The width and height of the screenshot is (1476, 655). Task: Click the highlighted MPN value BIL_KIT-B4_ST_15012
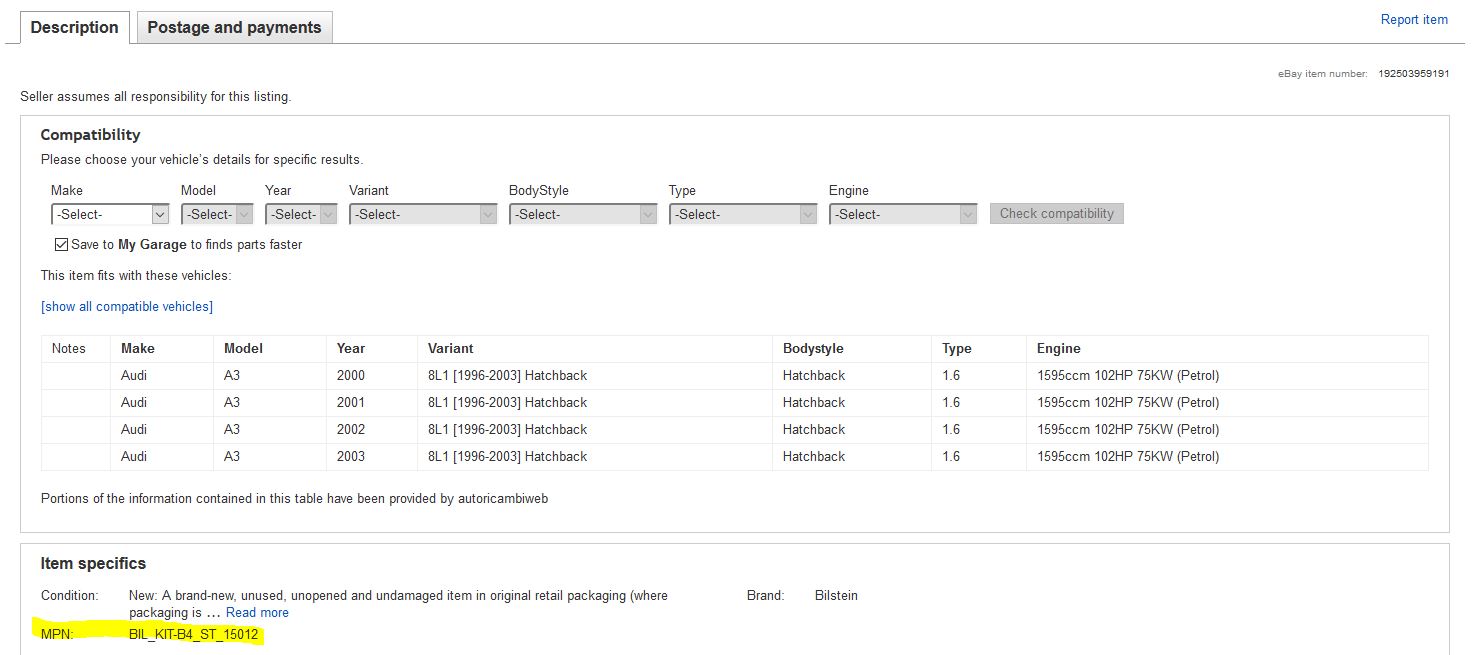tap(193, 634)
